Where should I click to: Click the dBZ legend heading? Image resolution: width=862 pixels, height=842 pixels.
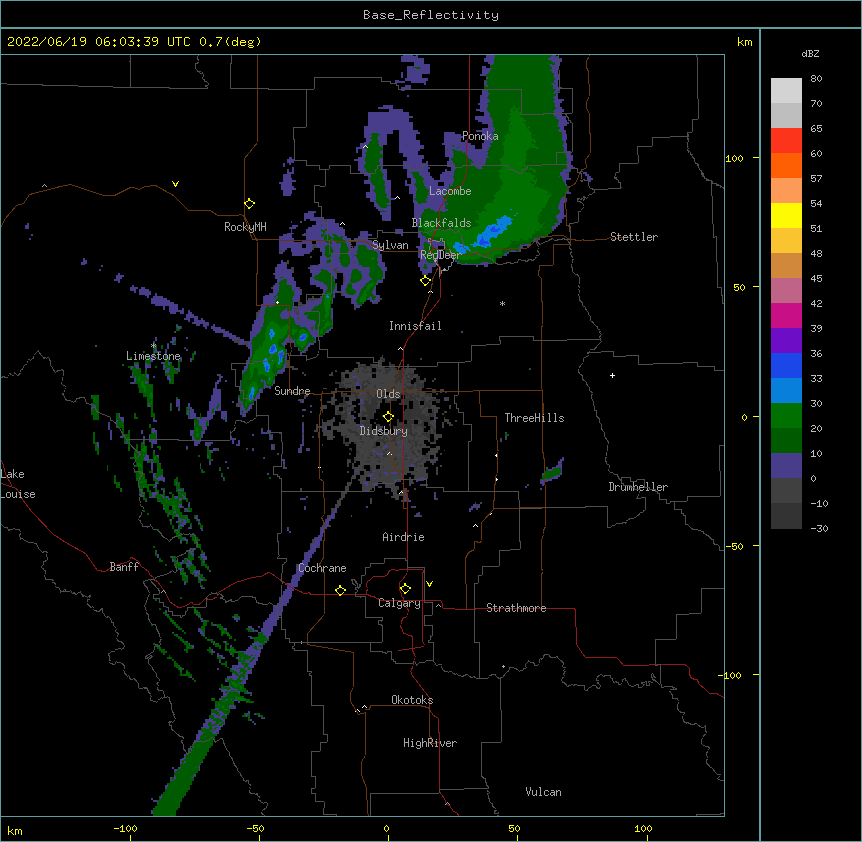point(810,53)
